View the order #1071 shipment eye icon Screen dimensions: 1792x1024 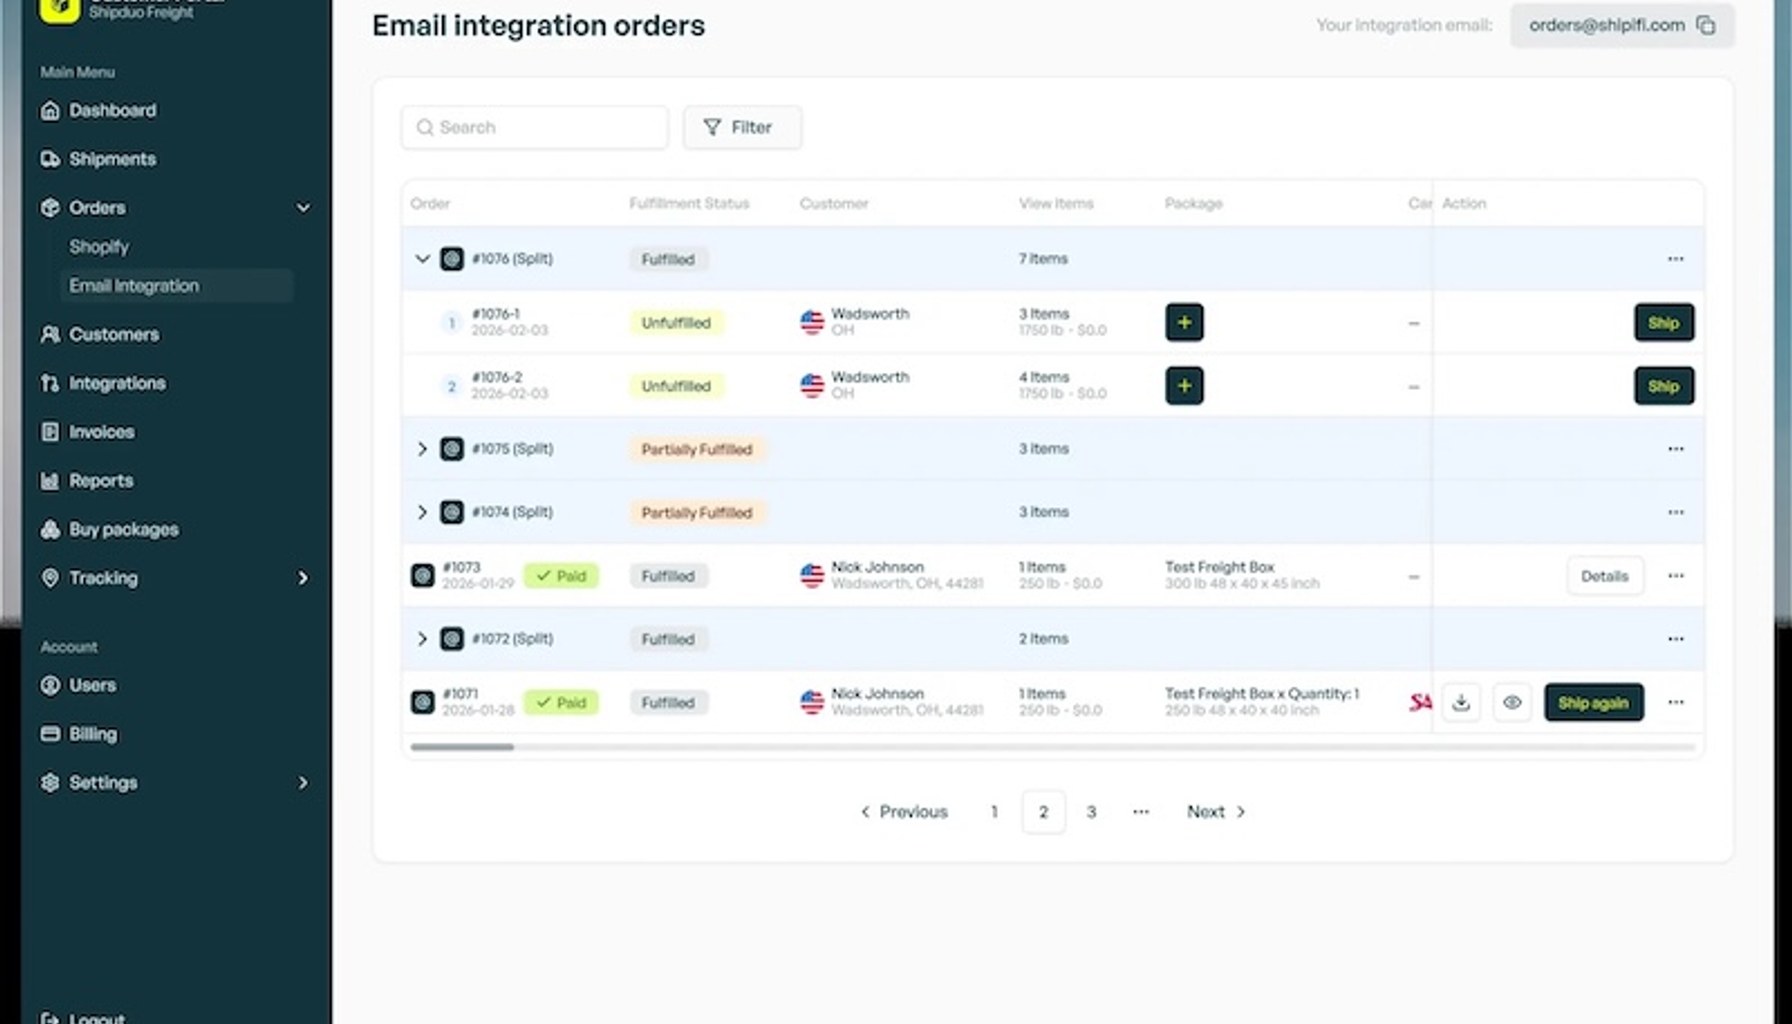point(1512,703)
